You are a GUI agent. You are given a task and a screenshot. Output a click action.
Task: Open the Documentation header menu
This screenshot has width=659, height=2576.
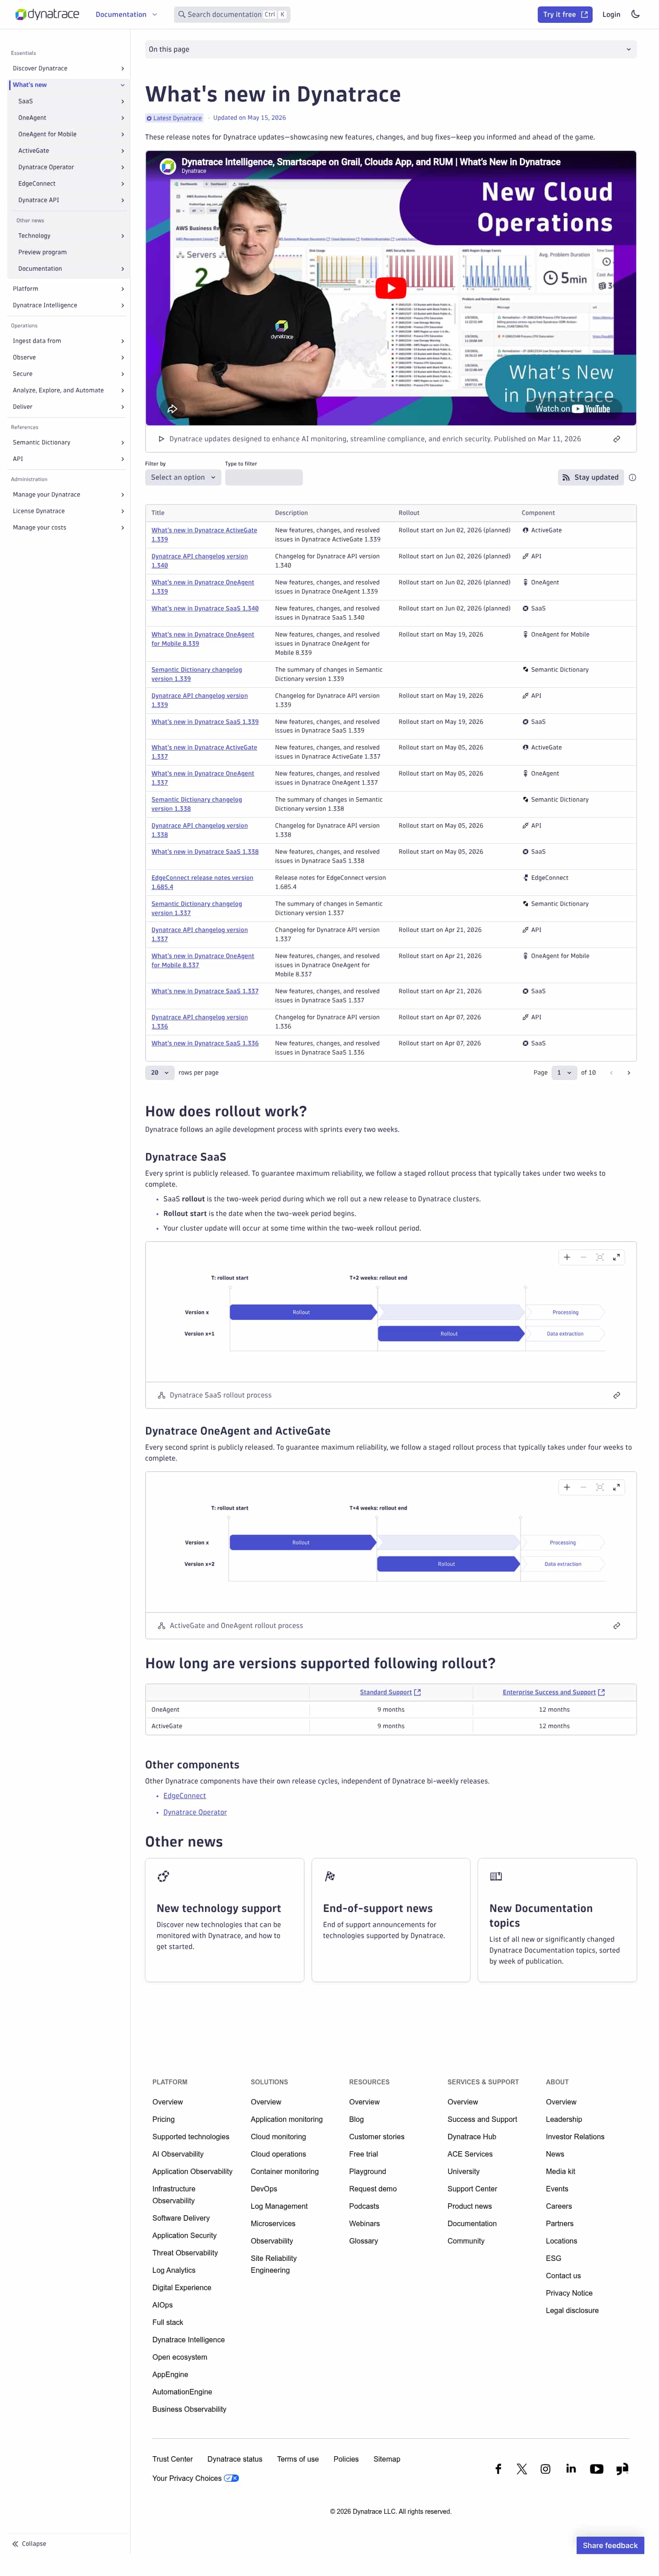coord(126,14)
